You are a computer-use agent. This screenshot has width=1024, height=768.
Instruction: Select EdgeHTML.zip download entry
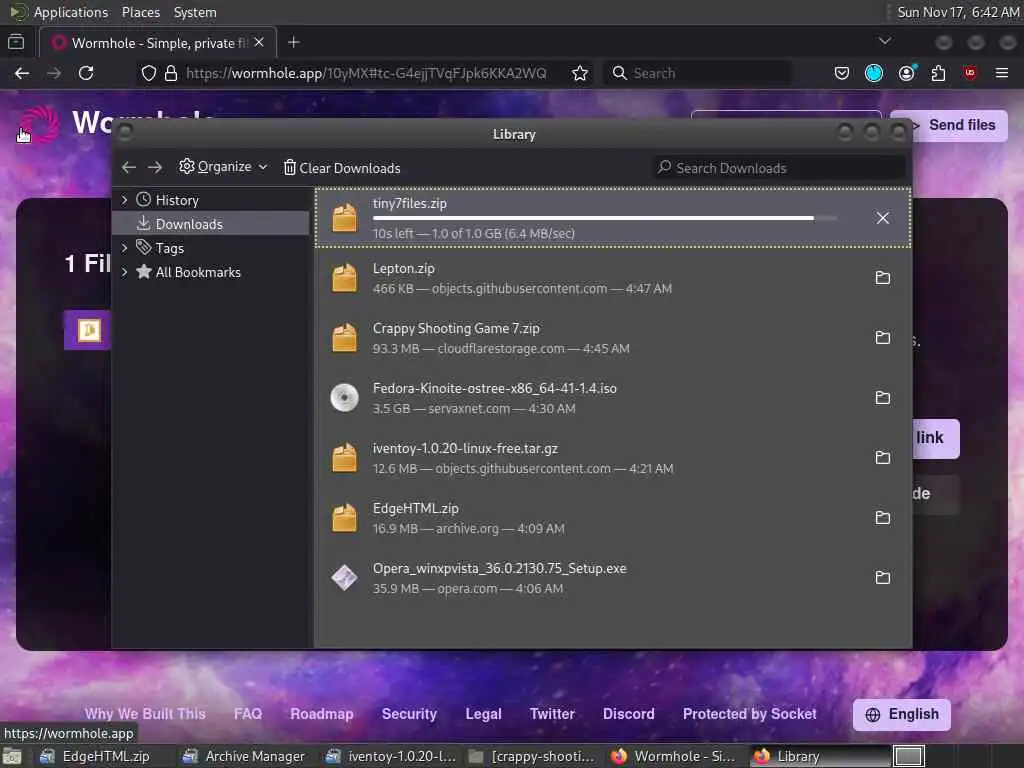(x=613, y=518)
